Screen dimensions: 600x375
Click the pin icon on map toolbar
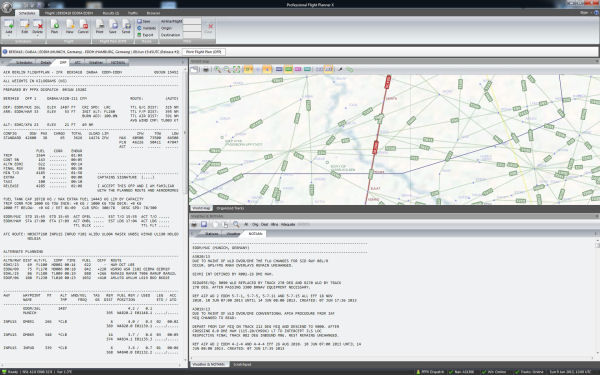tap(340, 69)
